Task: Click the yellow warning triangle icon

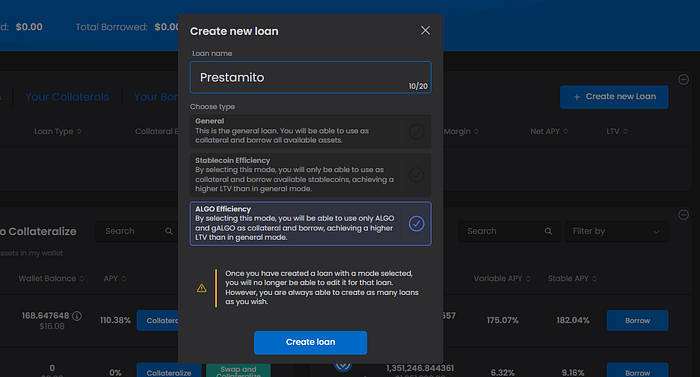Action: coord(202,288)
